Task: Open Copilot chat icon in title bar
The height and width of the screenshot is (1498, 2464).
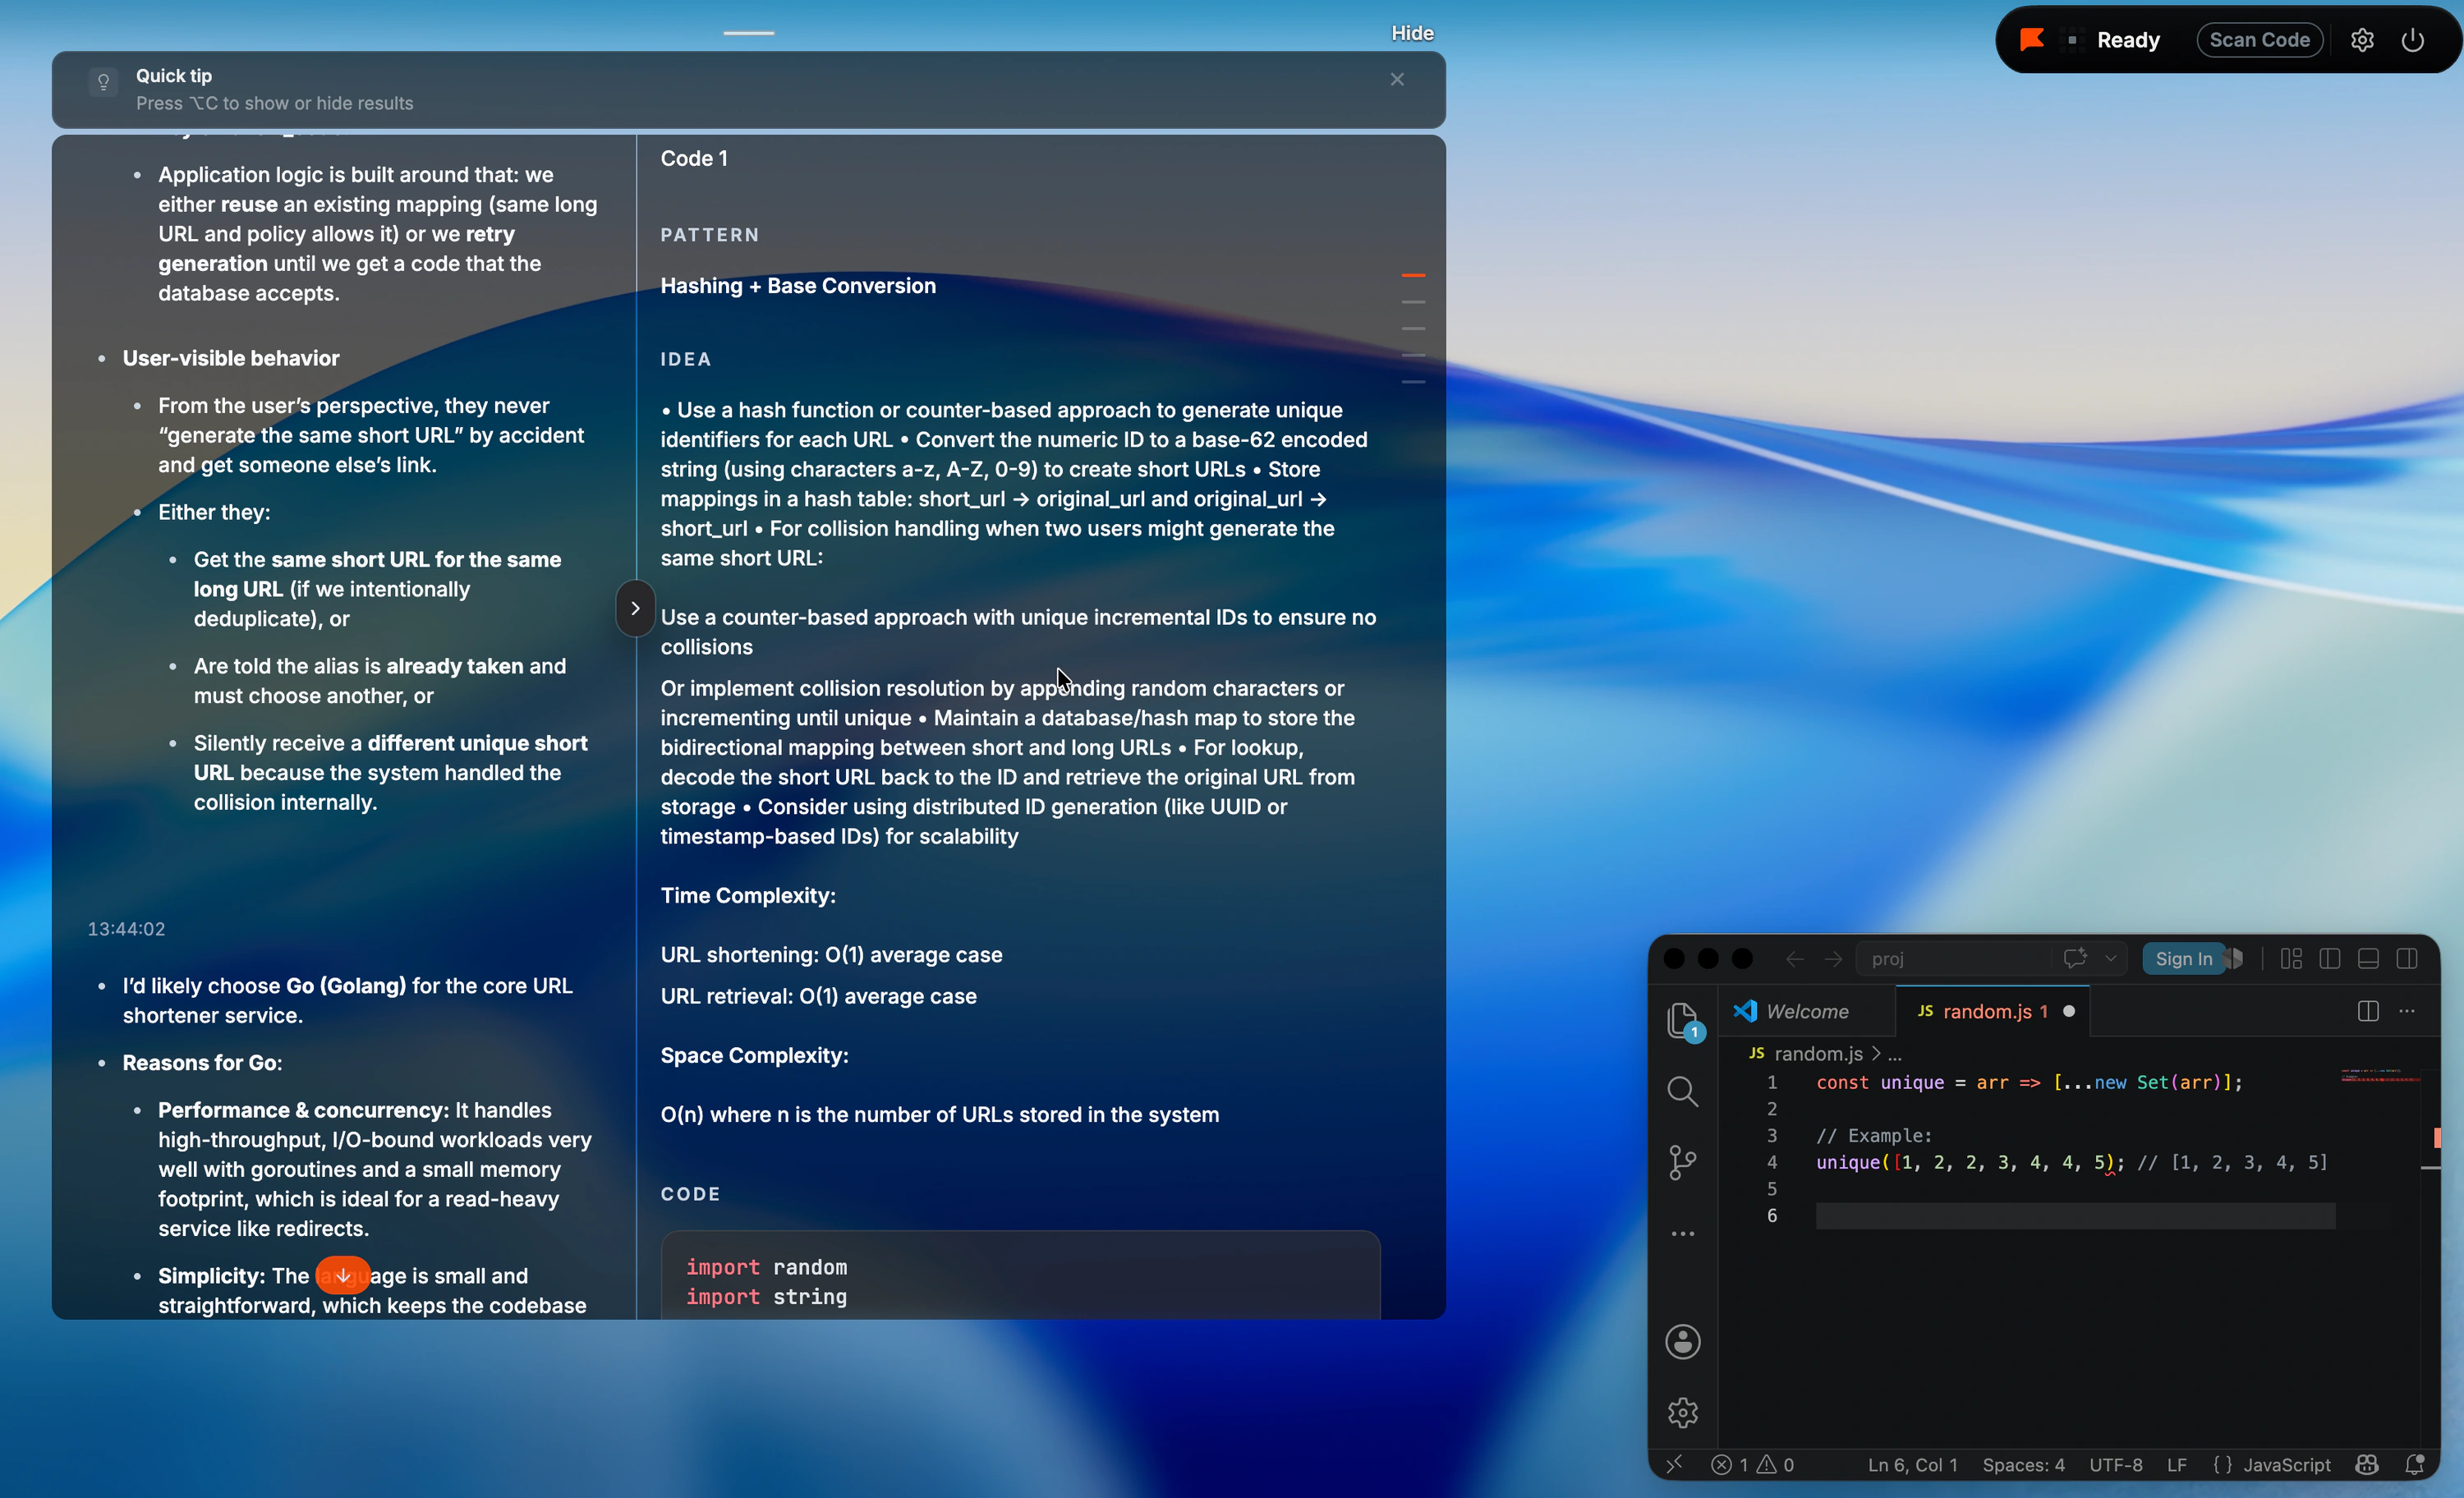Action: (2075, 958)
